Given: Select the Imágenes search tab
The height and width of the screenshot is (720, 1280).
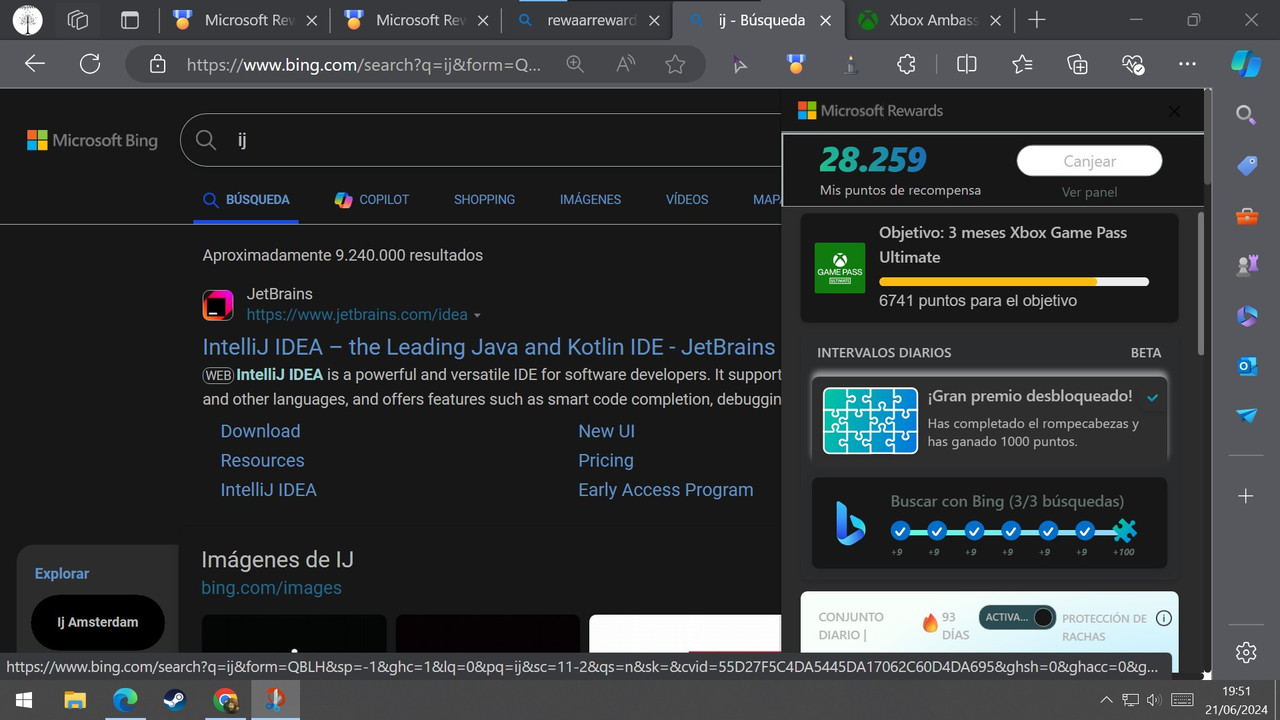Looking at the screenshot, I should pyautogui.click(x=590, y=199).
